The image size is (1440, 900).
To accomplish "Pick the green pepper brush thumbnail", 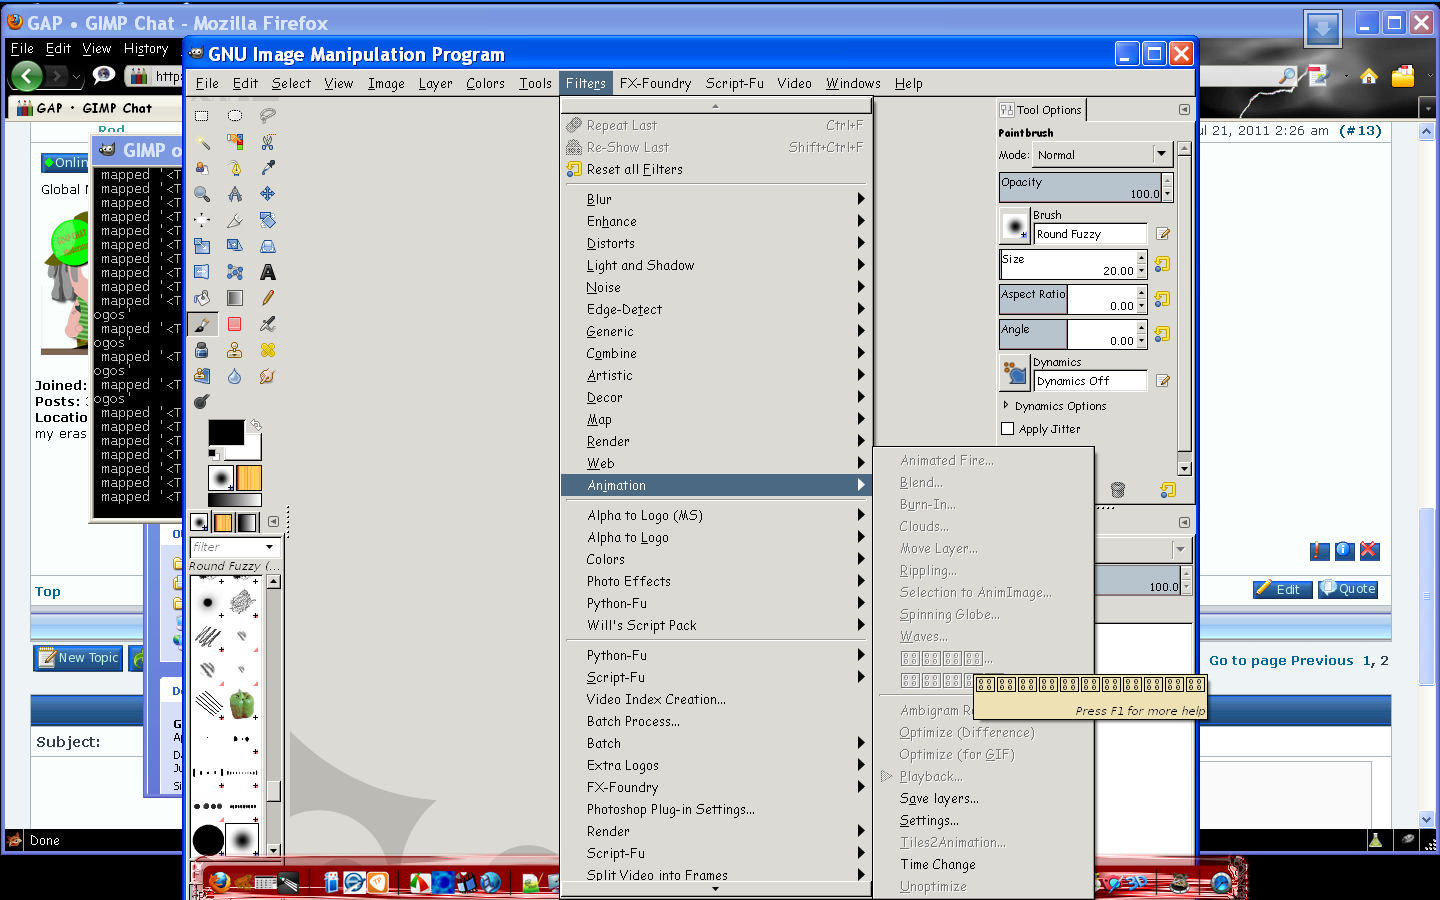I will click(242, 704).
